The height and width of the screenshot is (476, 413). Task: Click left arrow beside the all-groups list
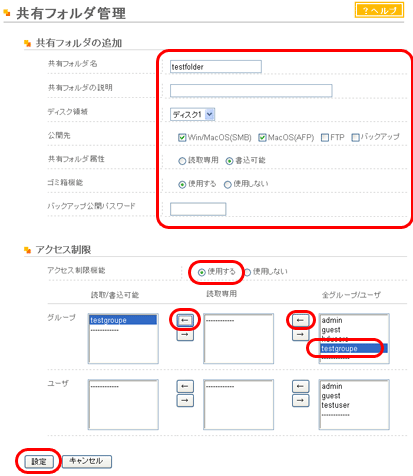pos(300,320)
